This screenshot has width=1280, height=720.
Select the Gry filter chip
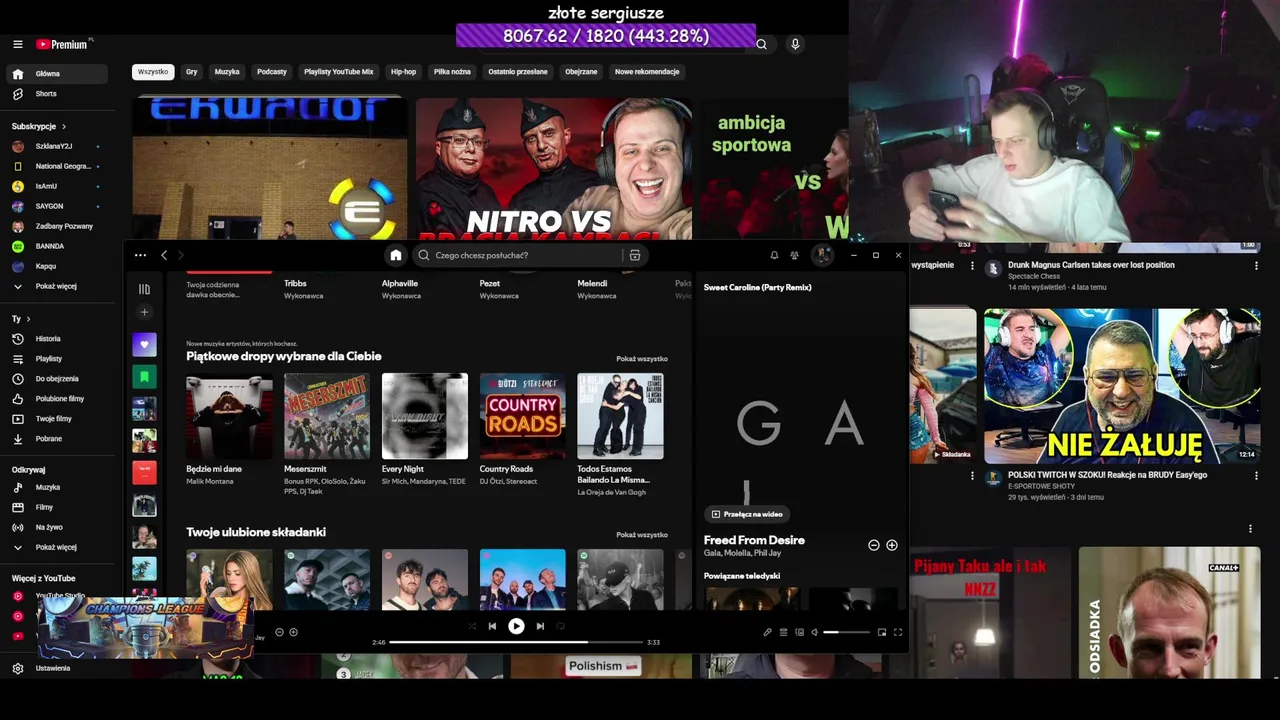191,72
